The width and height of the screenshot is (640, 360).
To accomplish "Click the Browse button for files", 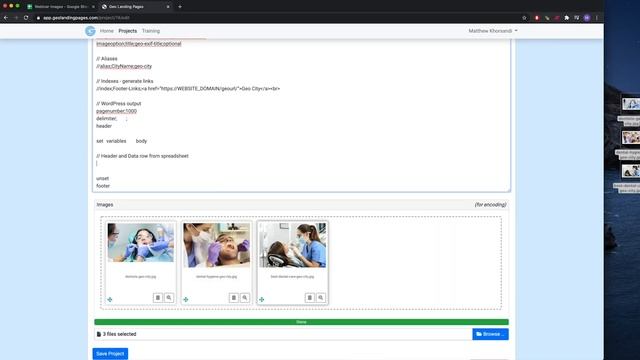I will pyautogui.click(x=490, y=334).
